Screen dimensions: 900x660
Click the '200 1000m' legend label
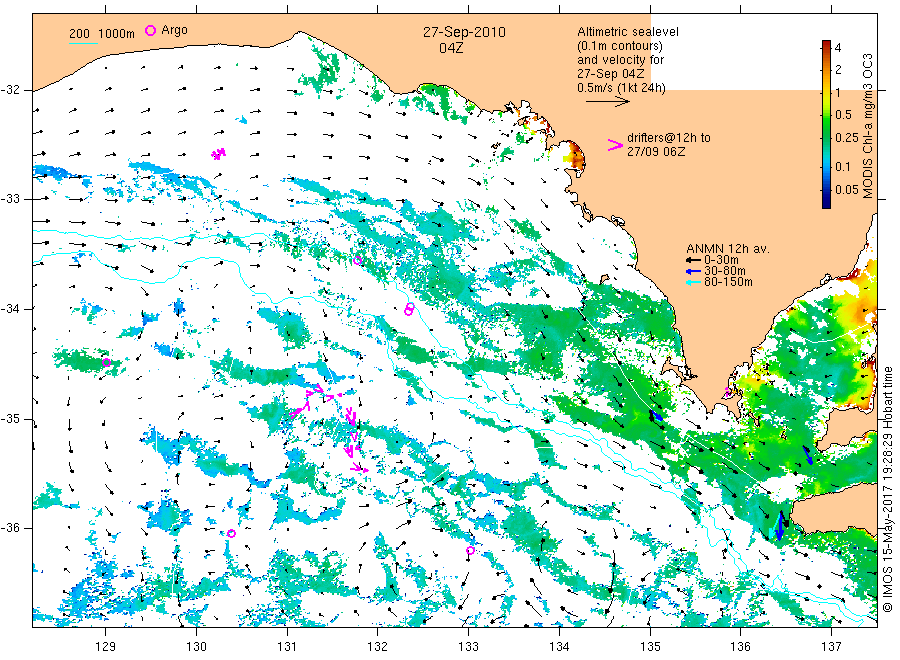point(102,34)
